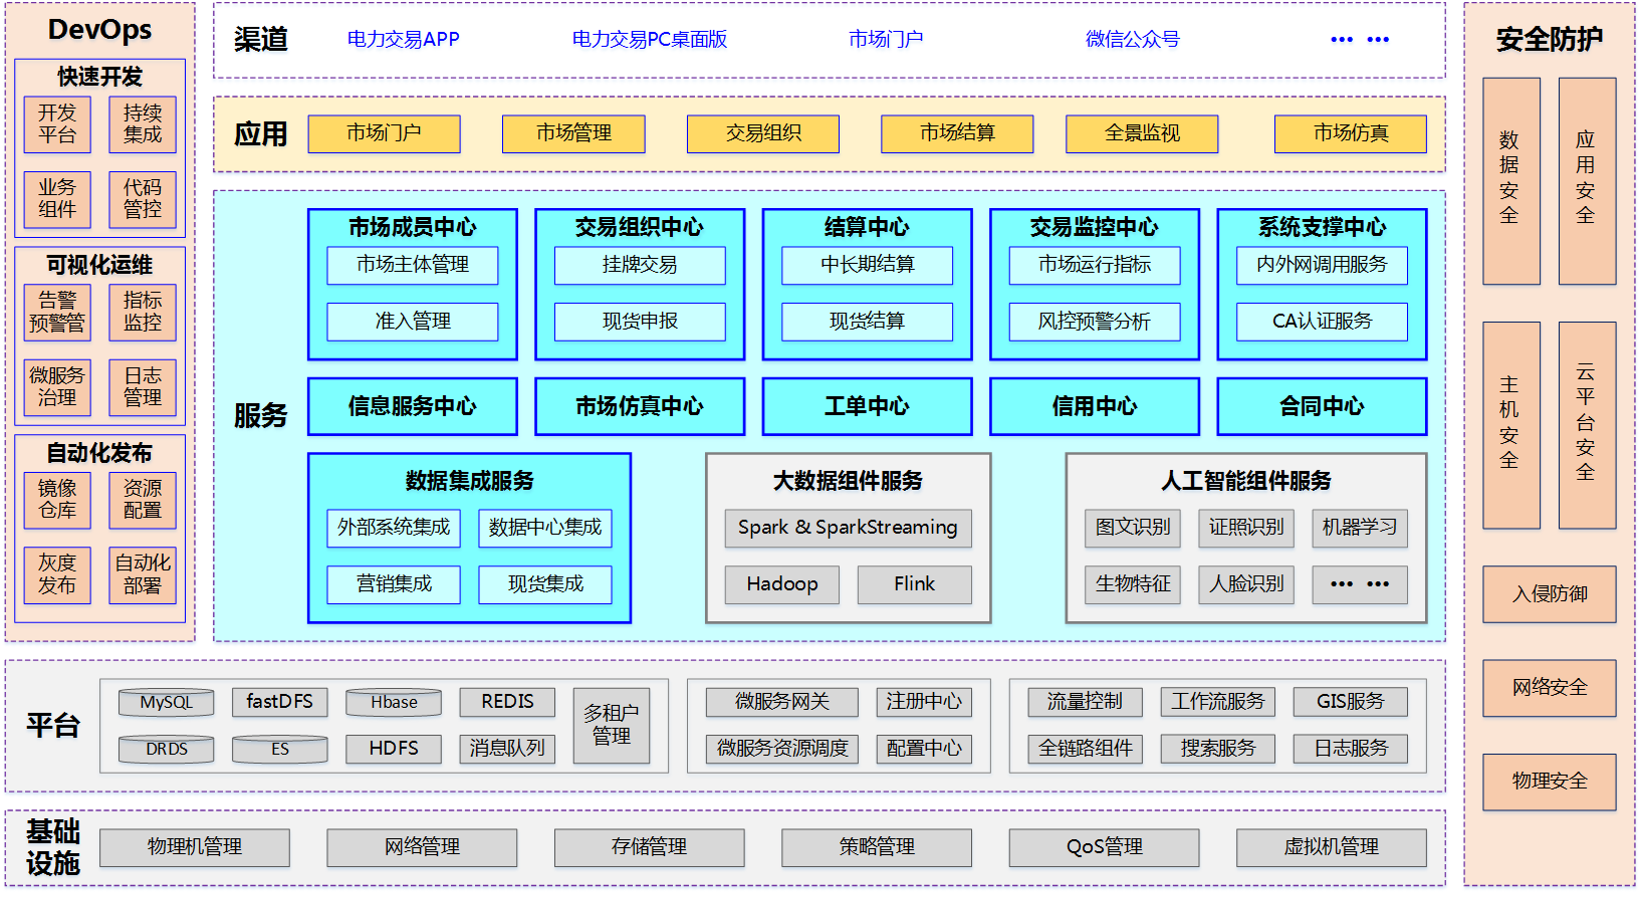Screen dimensions: 1641x899
Task: Click the 入侵防御 security box
Action: pyautogui.click(x=1548, y=594)
